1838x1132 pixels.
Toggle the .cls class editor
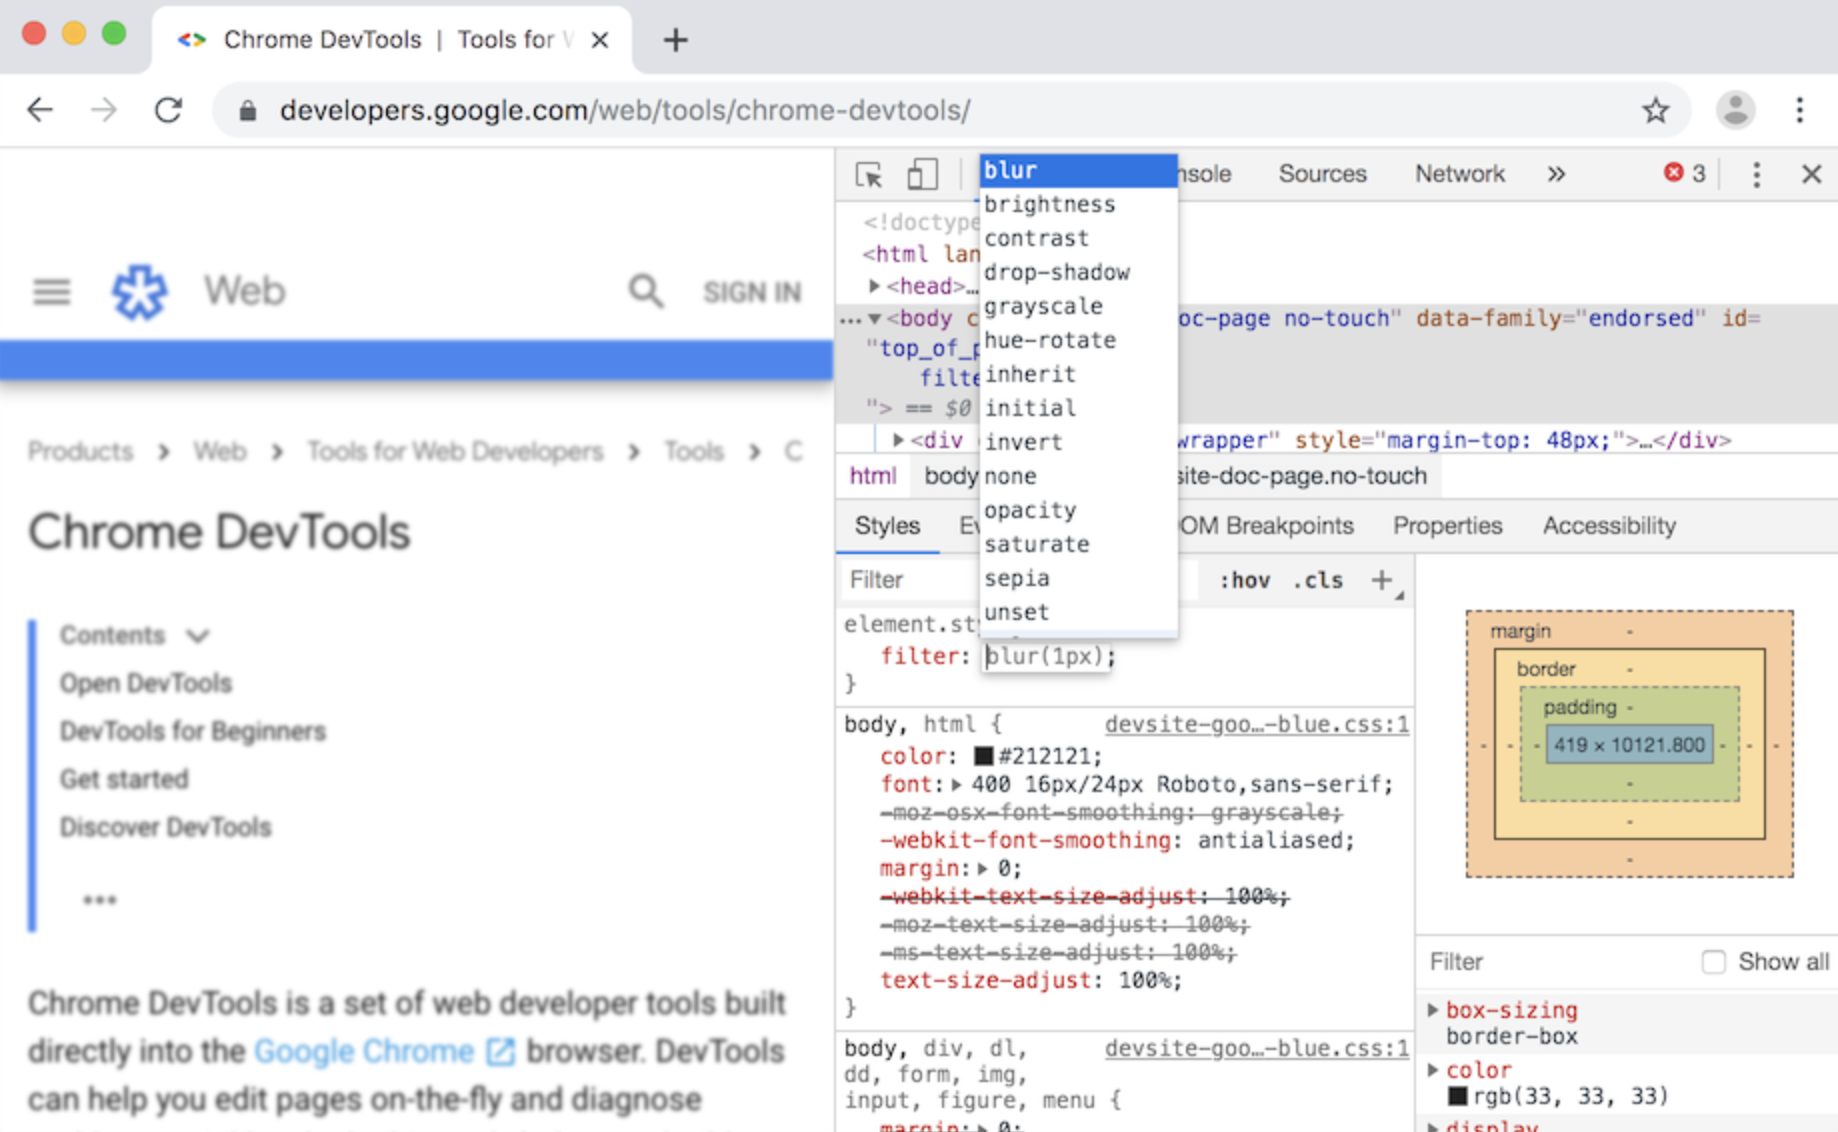[1318, 581]
